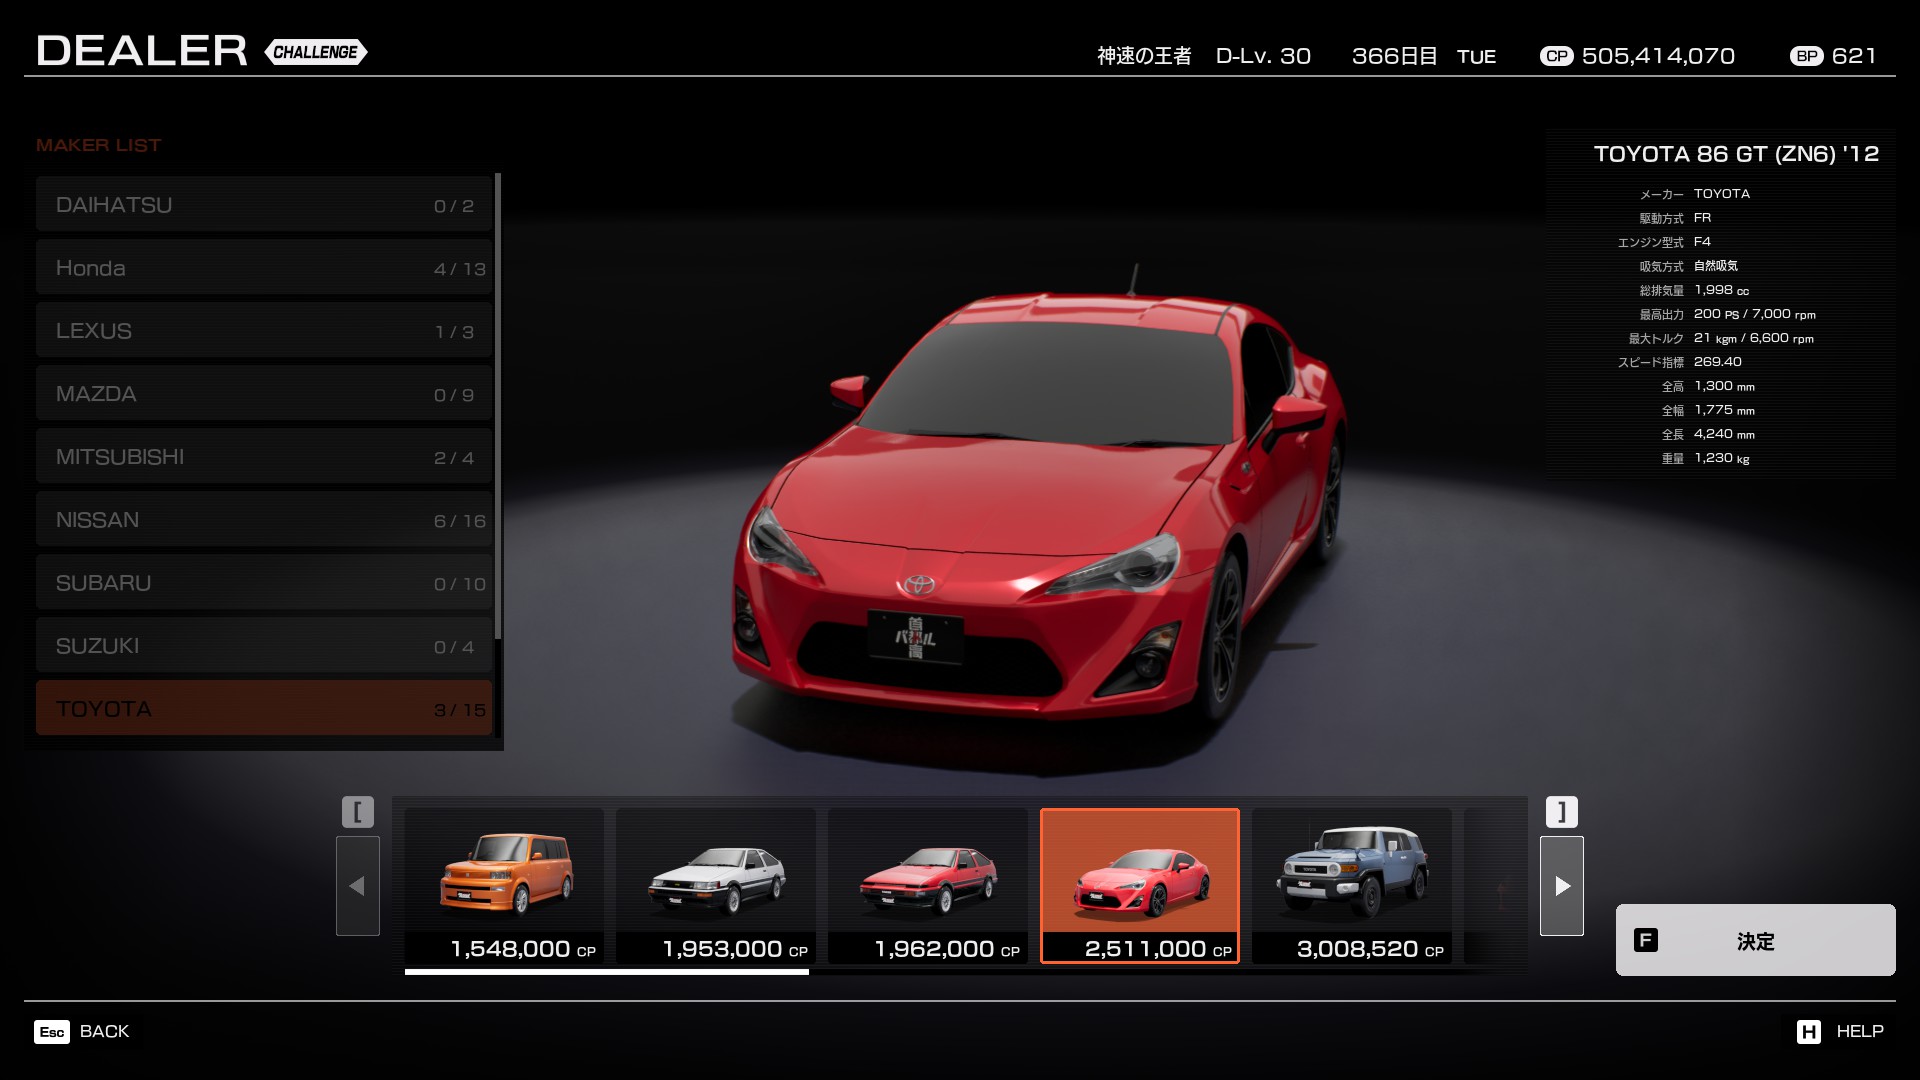This screenshot has width=1920, height=1080.
Task: Select NISSAN in the maker list
Action: pos(264,519)
